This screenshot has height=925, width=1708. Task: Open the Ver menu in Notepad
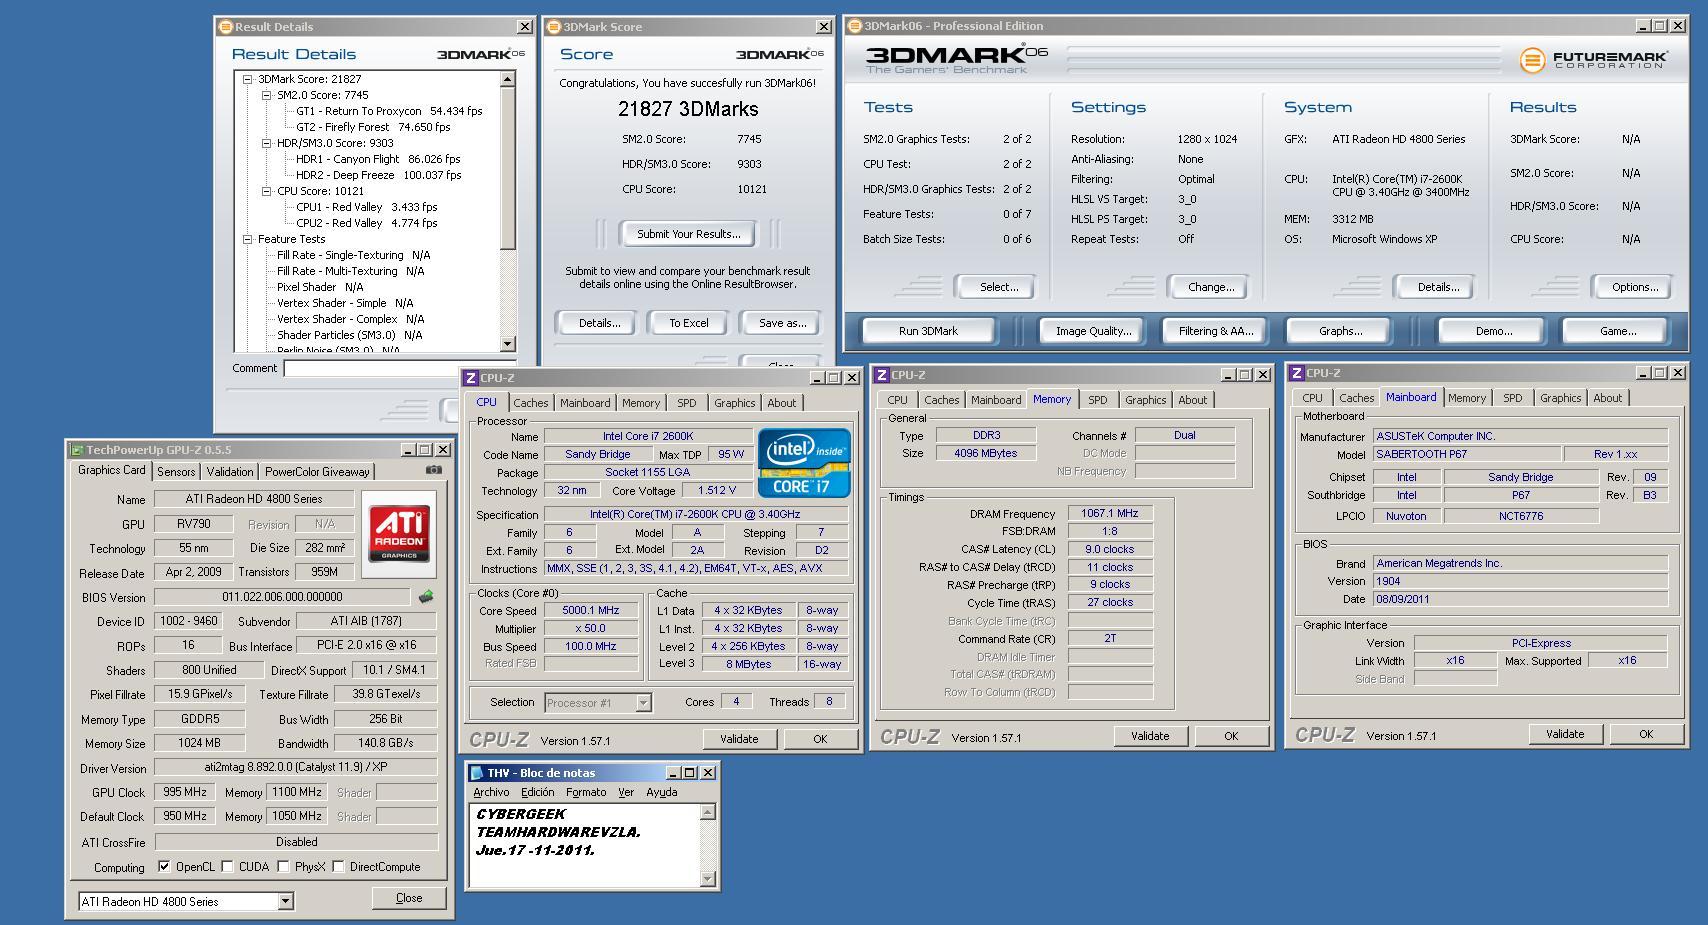[x=626, y=792]
